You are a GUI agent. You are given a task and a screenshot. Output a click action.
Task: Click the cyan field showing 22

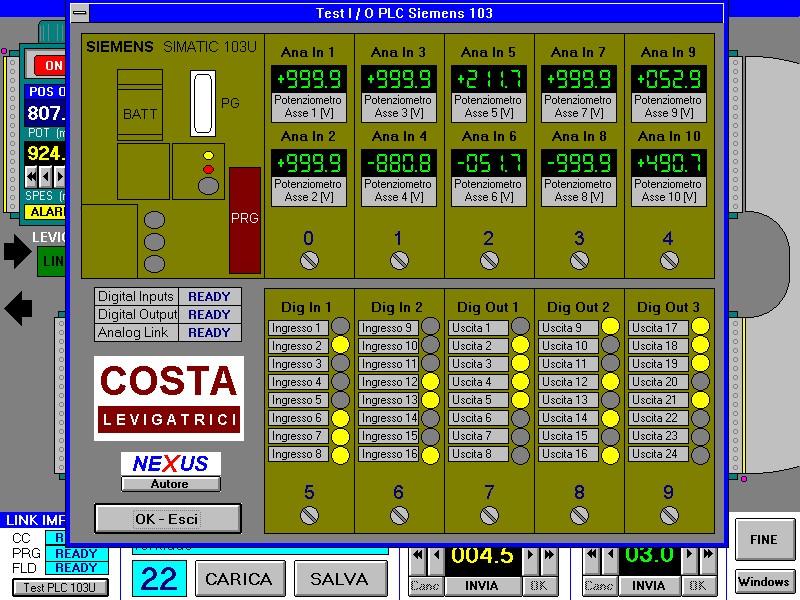click(159, 579)
